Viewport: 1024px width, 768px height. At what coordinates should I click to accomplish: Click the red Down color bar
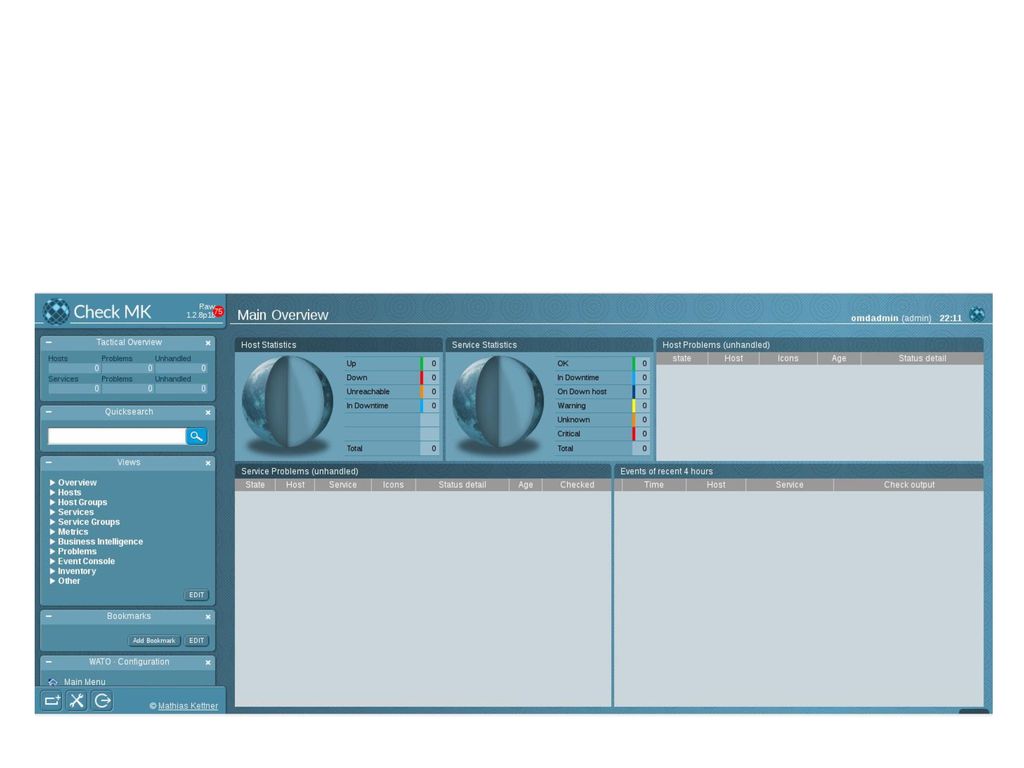coord(422,377)
